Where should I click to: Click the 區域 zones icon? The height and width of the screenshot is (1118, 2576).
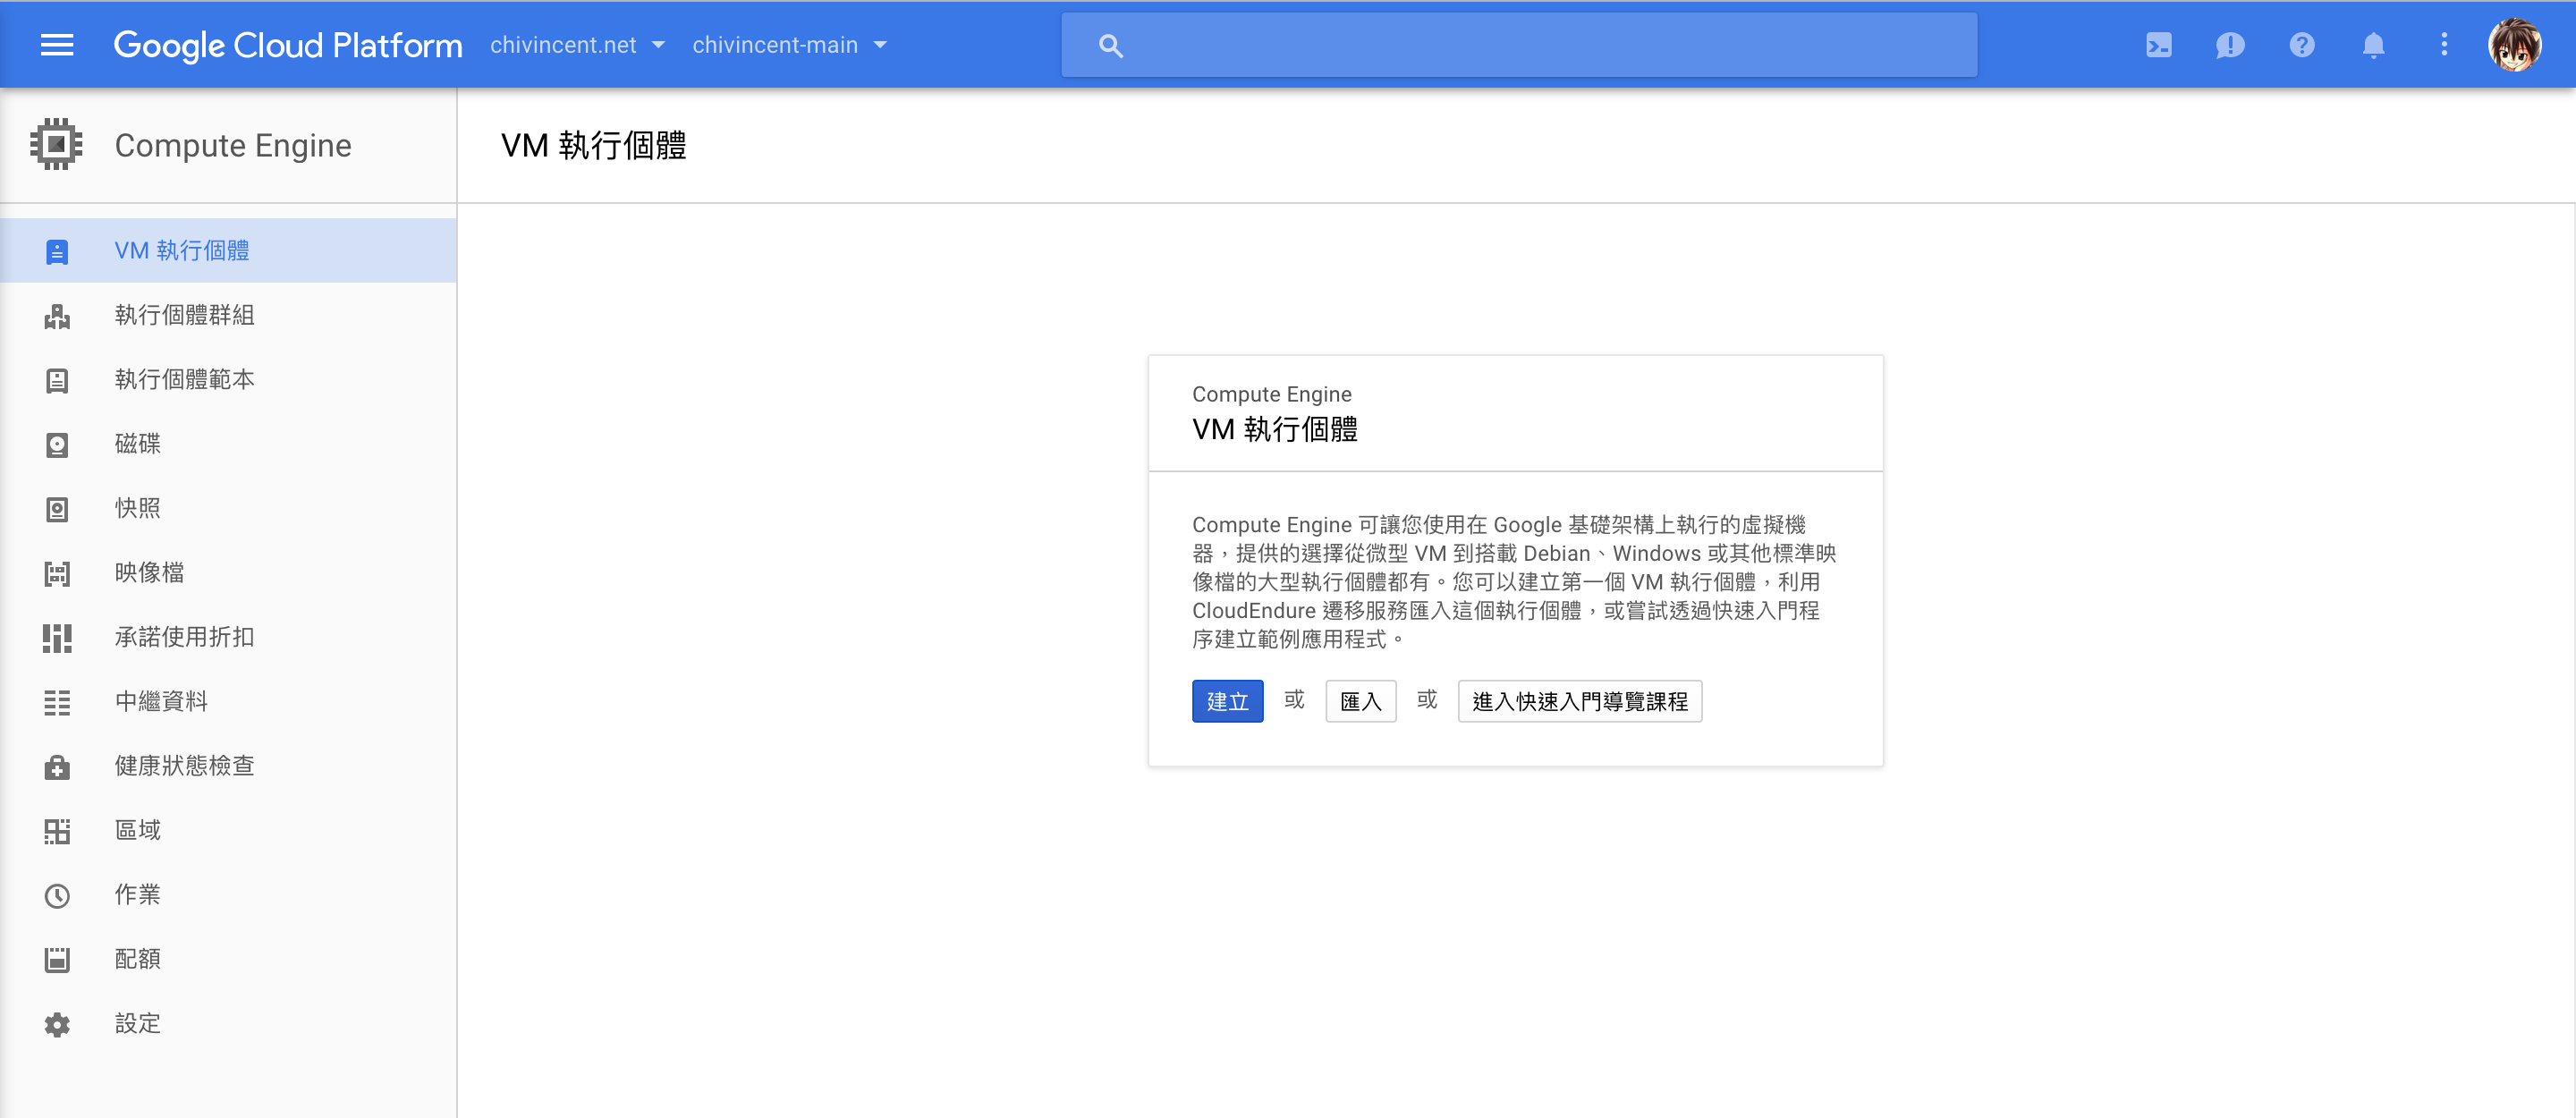(57, 831)
